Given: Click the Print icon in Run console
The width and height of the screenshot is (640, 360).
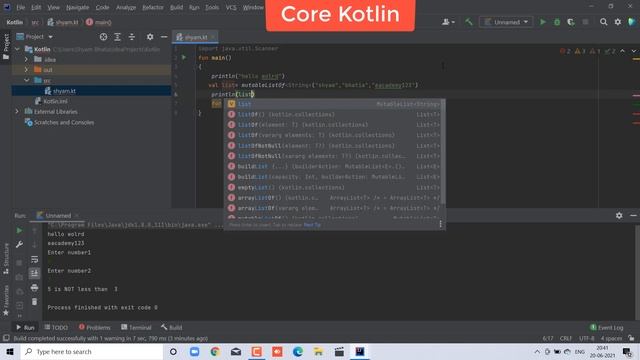Looking at the screenshot, I should [34, 288].
